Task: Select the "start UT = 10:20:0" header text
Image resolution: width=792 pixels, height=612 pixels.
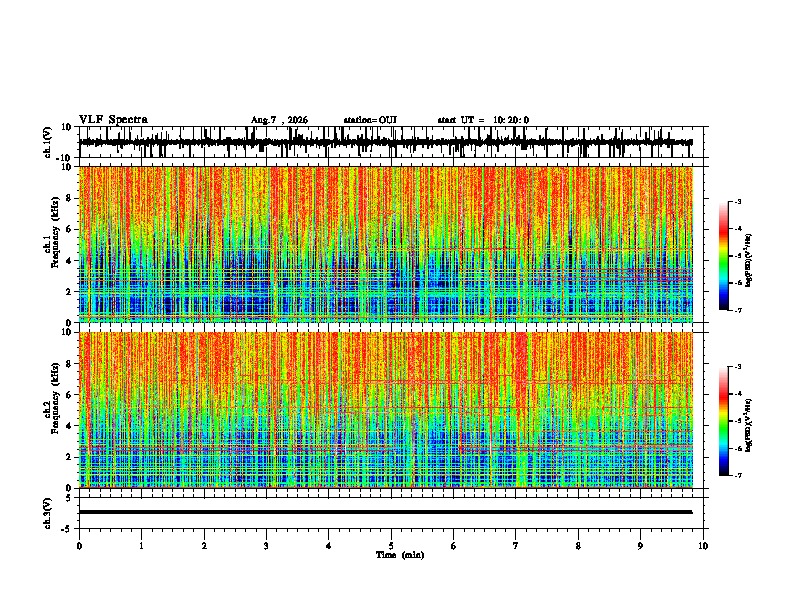Action: click(483, 120)
